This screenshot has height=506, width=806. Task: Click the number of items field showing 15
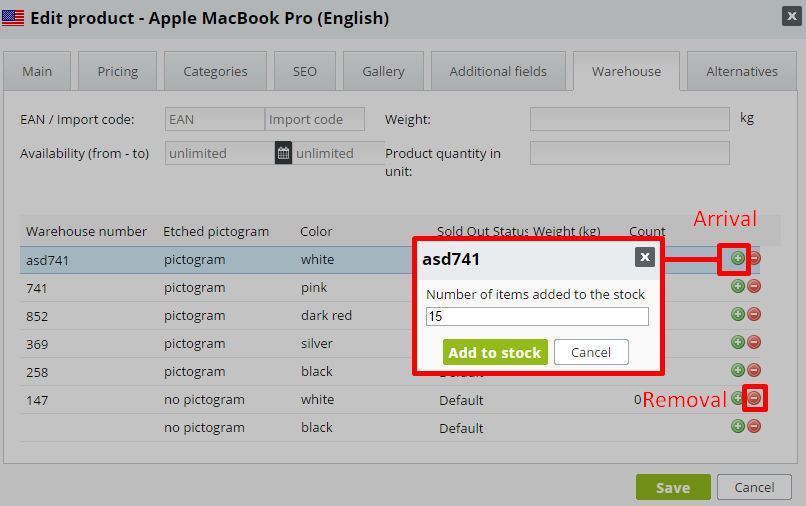[x=537, y=316]
